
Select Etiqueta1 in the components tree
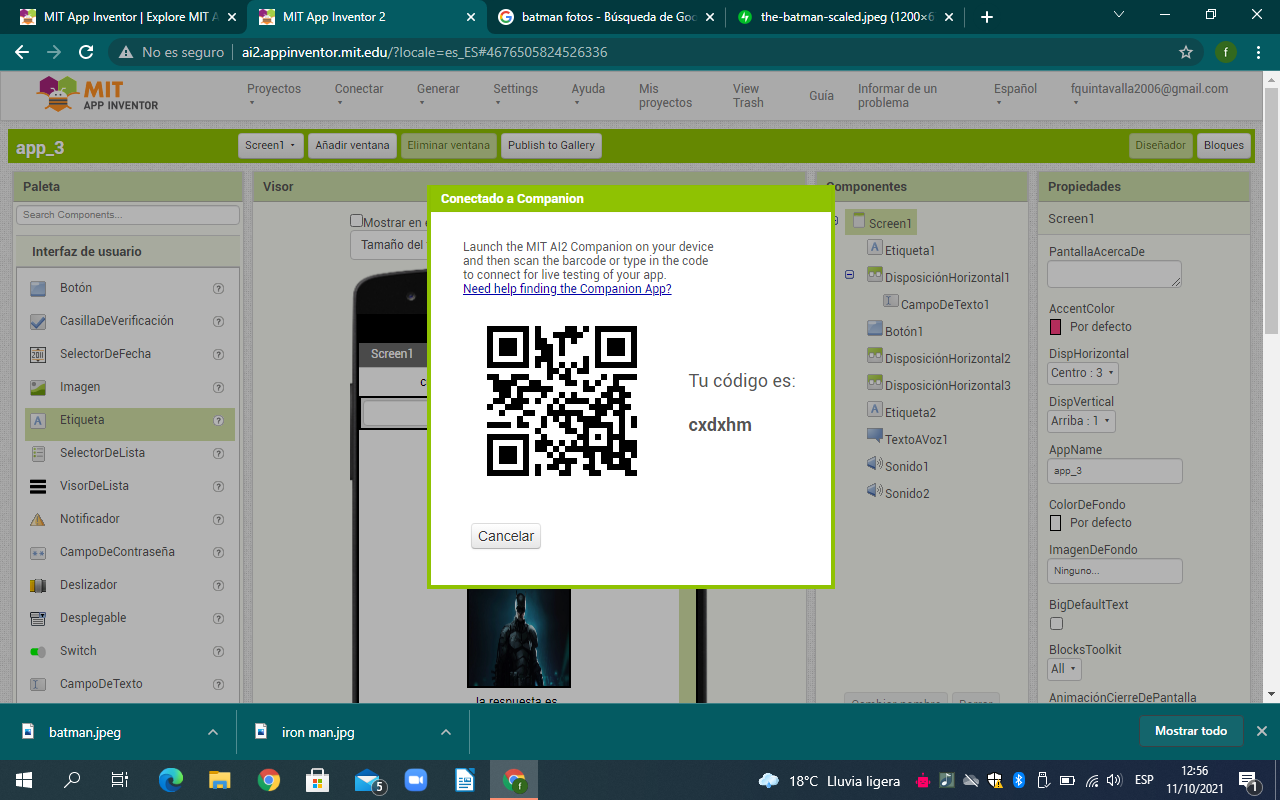(909, 250)
